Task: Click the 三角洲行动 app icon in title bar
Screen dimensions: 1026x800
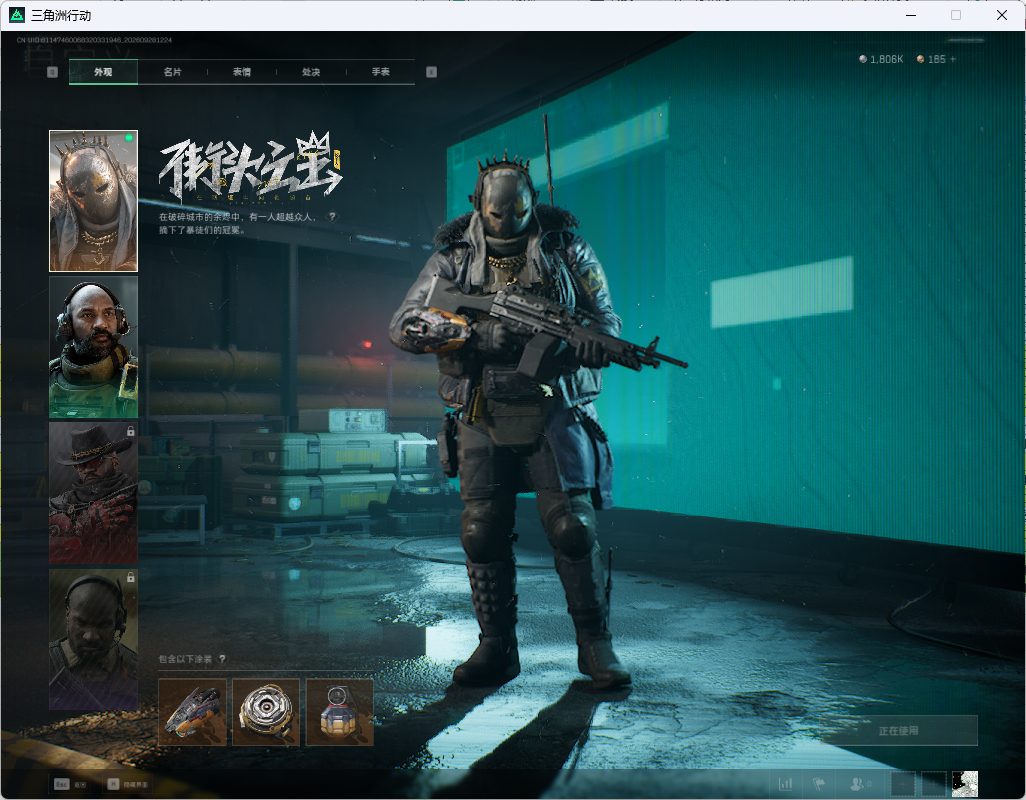Action: coord(17,15)
